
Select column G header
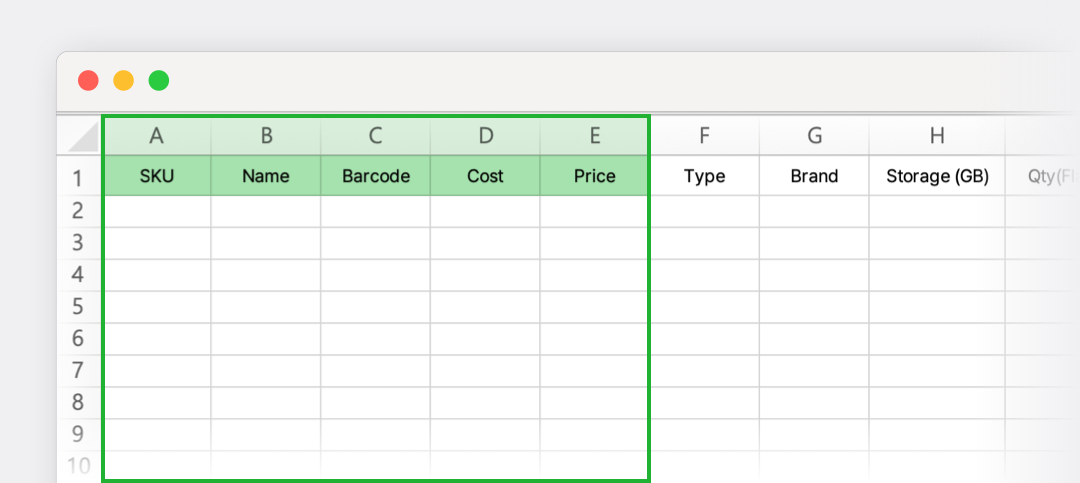(x=814, y=136)
